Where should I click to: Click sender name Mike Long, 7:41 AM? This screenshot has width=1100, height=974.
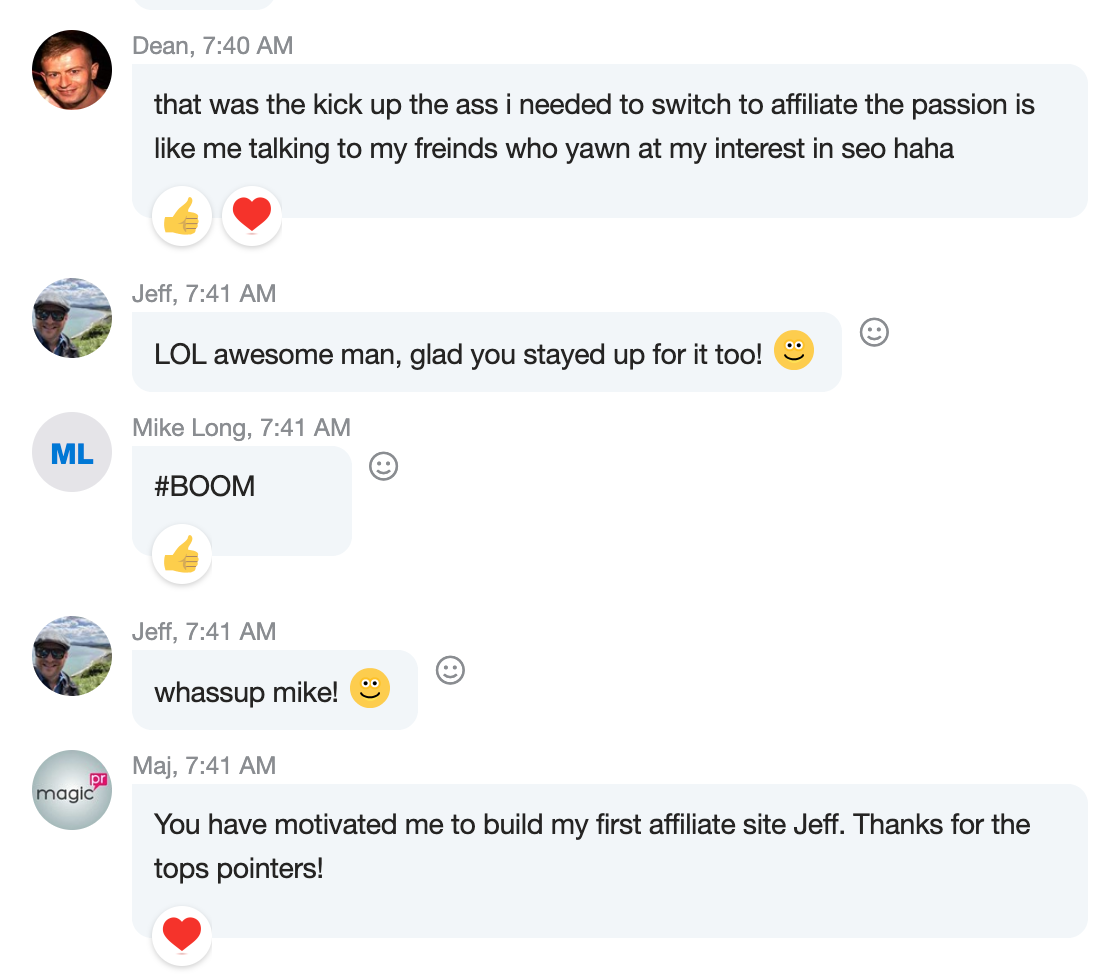click(x=241, y=428)
